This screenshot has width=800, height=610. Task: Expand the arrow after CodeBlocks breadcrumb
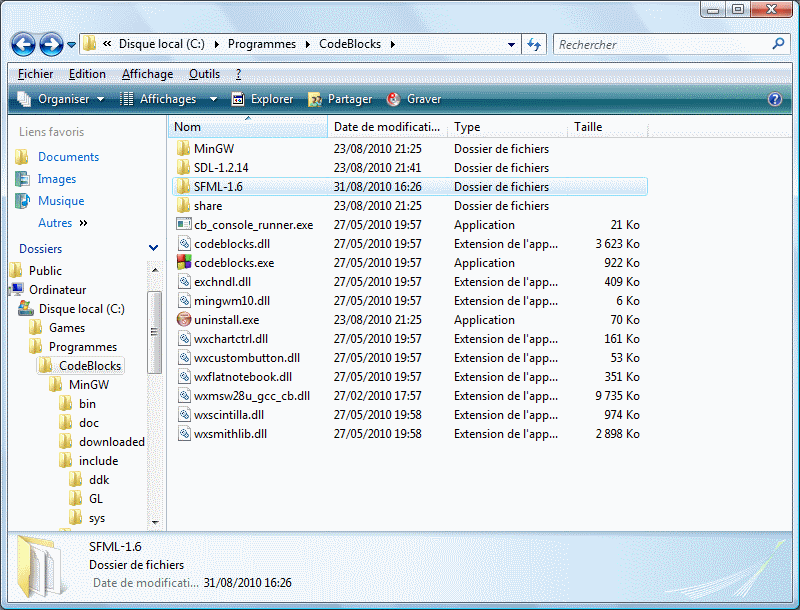pos(393,44)
